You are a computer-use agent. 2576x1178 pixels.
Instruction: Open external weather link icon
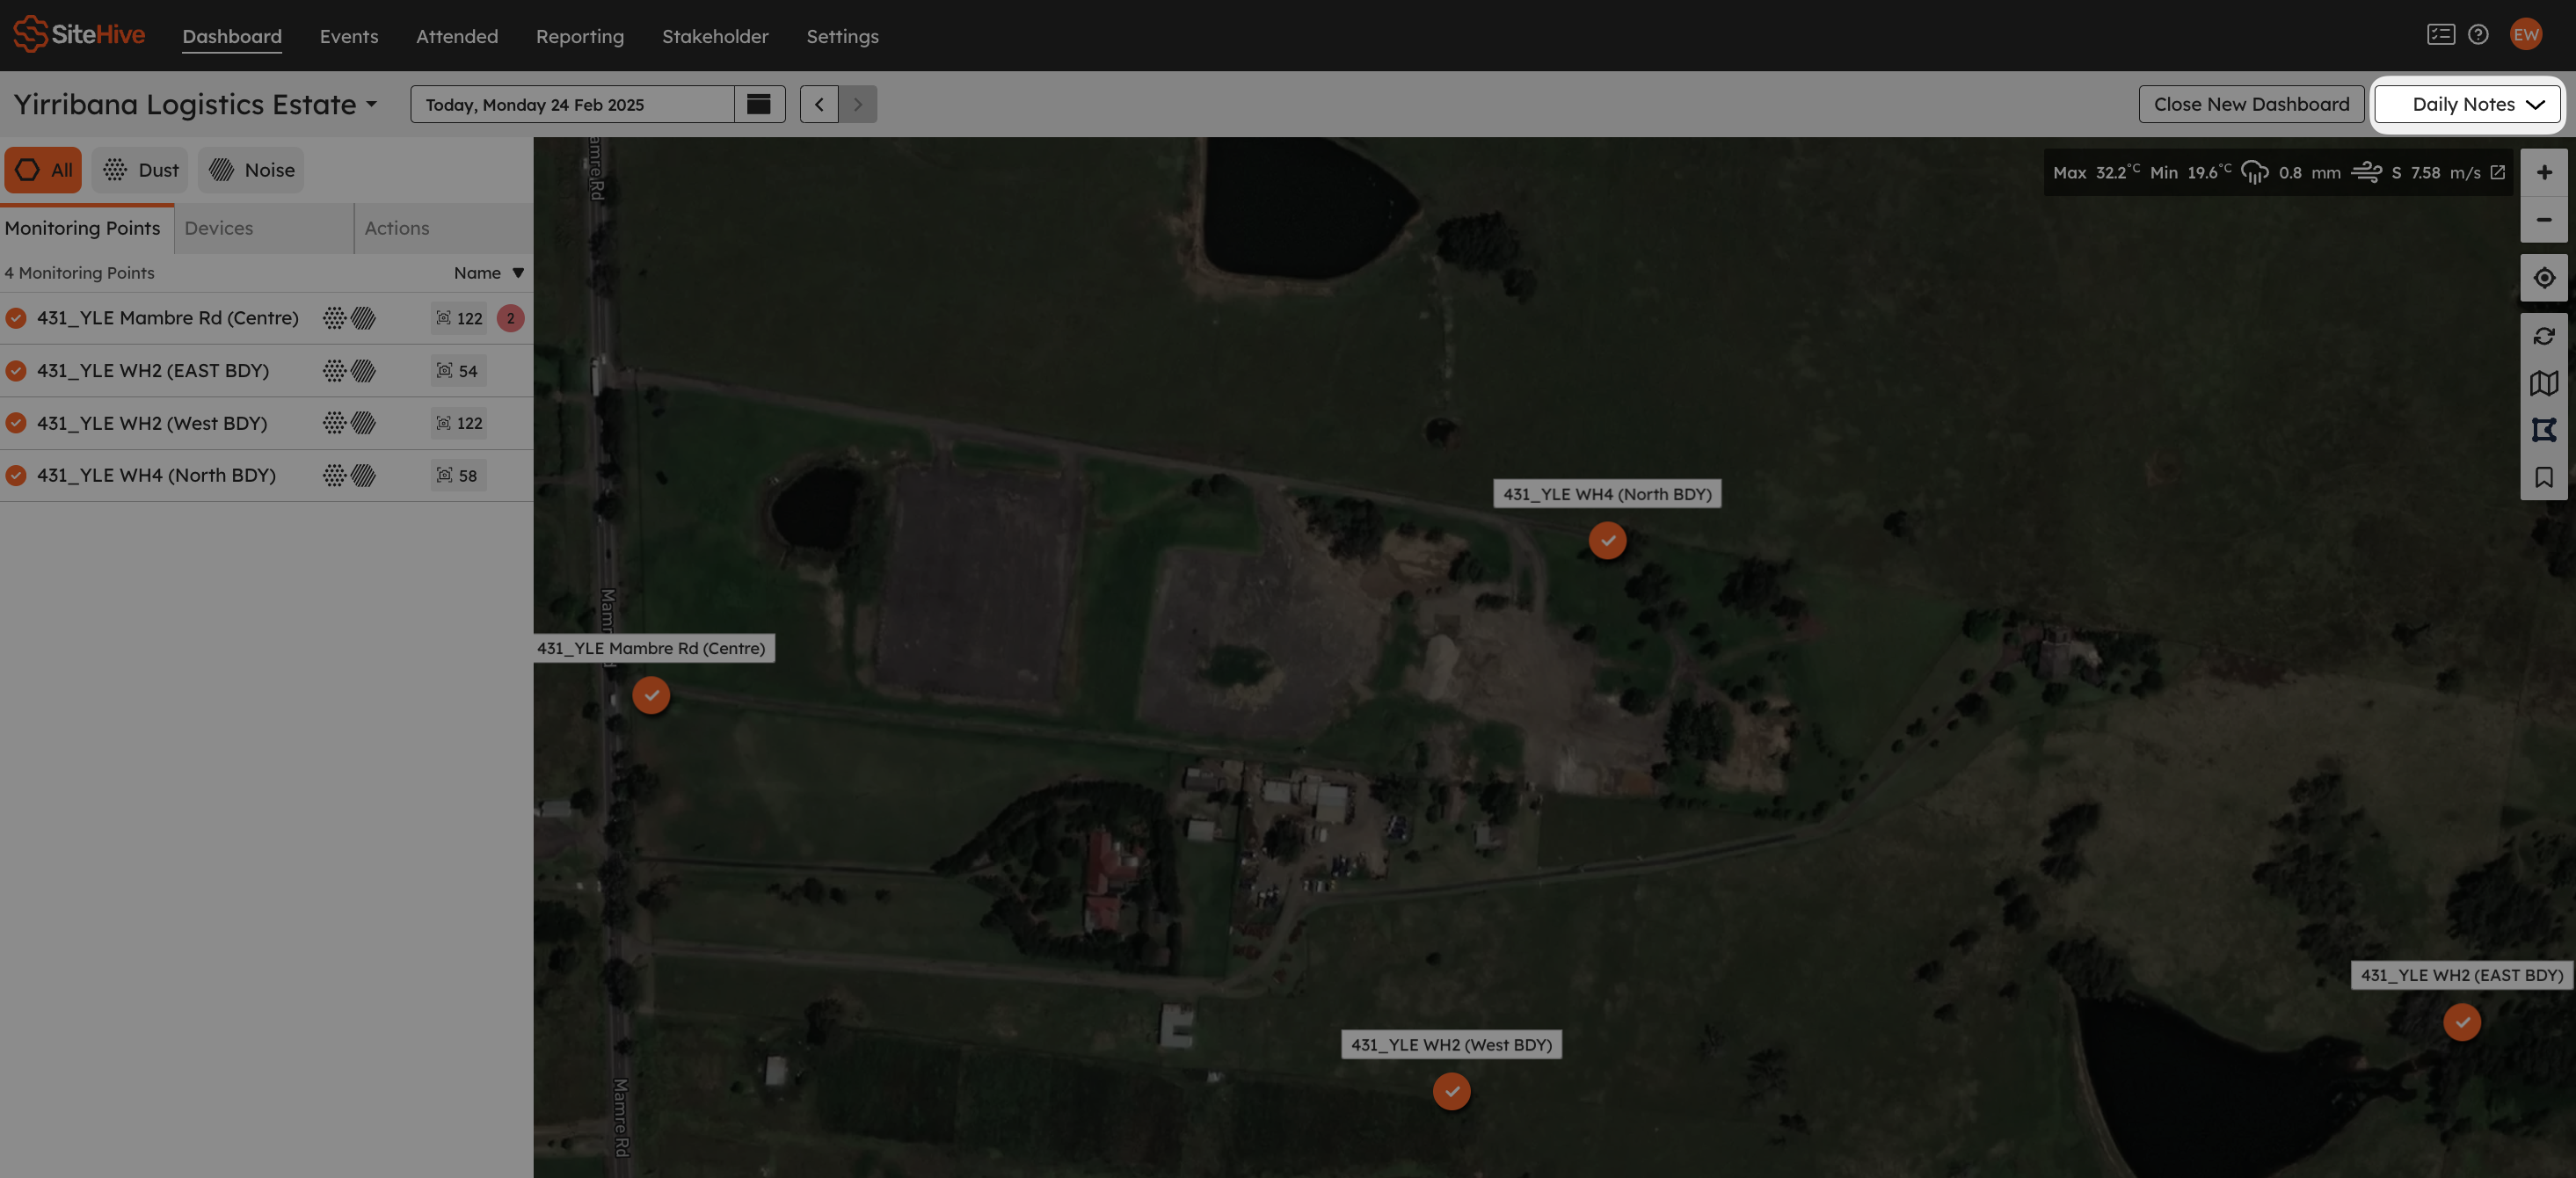(2497, 172)
